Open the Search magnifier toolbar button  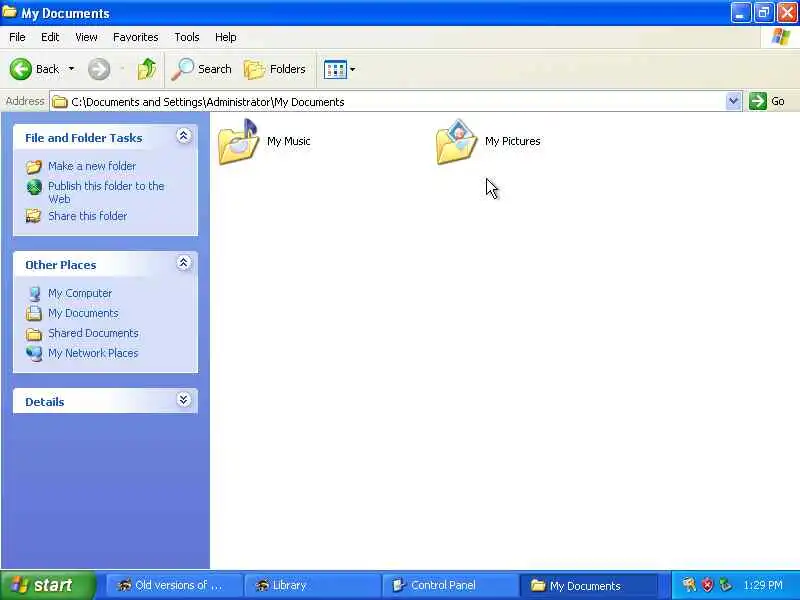tap(201, 69)
